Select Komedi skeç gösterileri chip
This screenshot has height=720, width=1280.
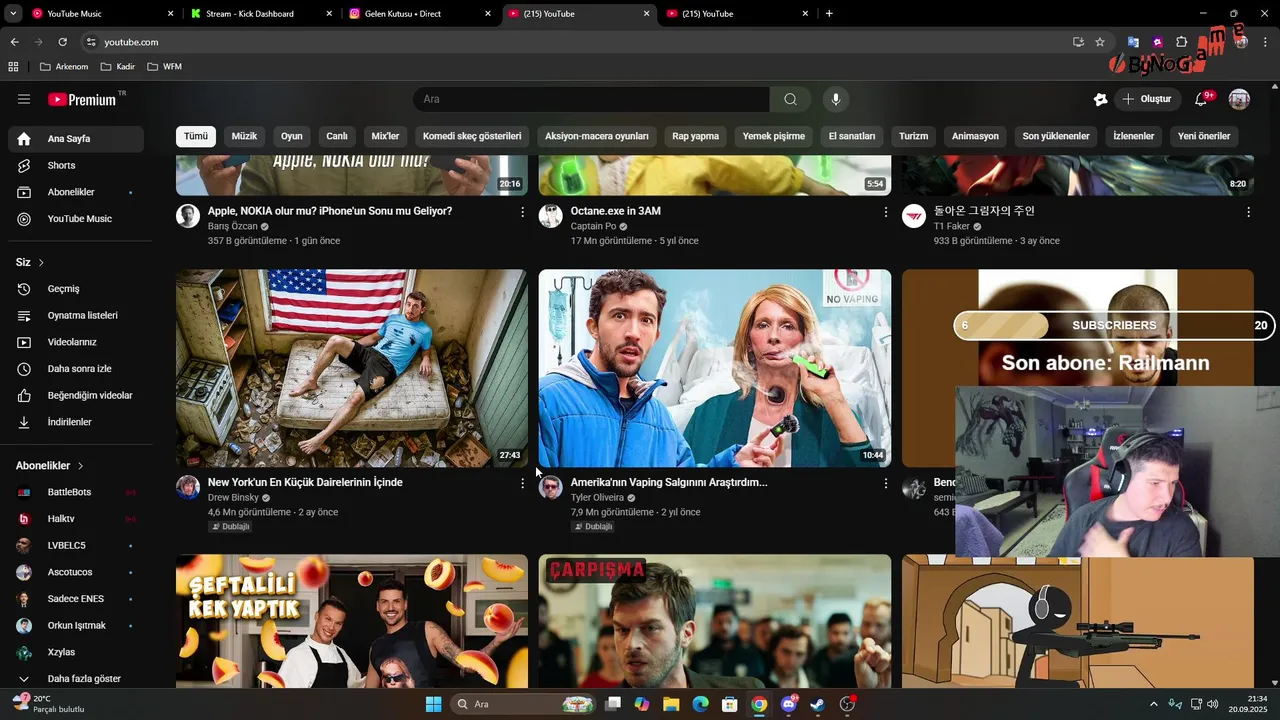point(472,136)
